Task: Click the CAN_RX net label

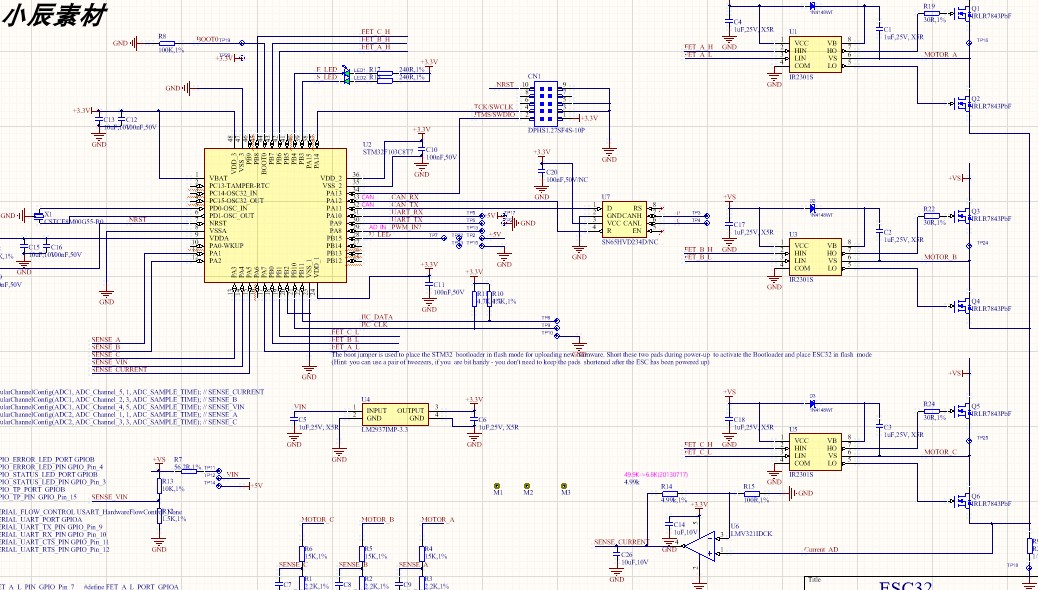Action: pos(405,197)
